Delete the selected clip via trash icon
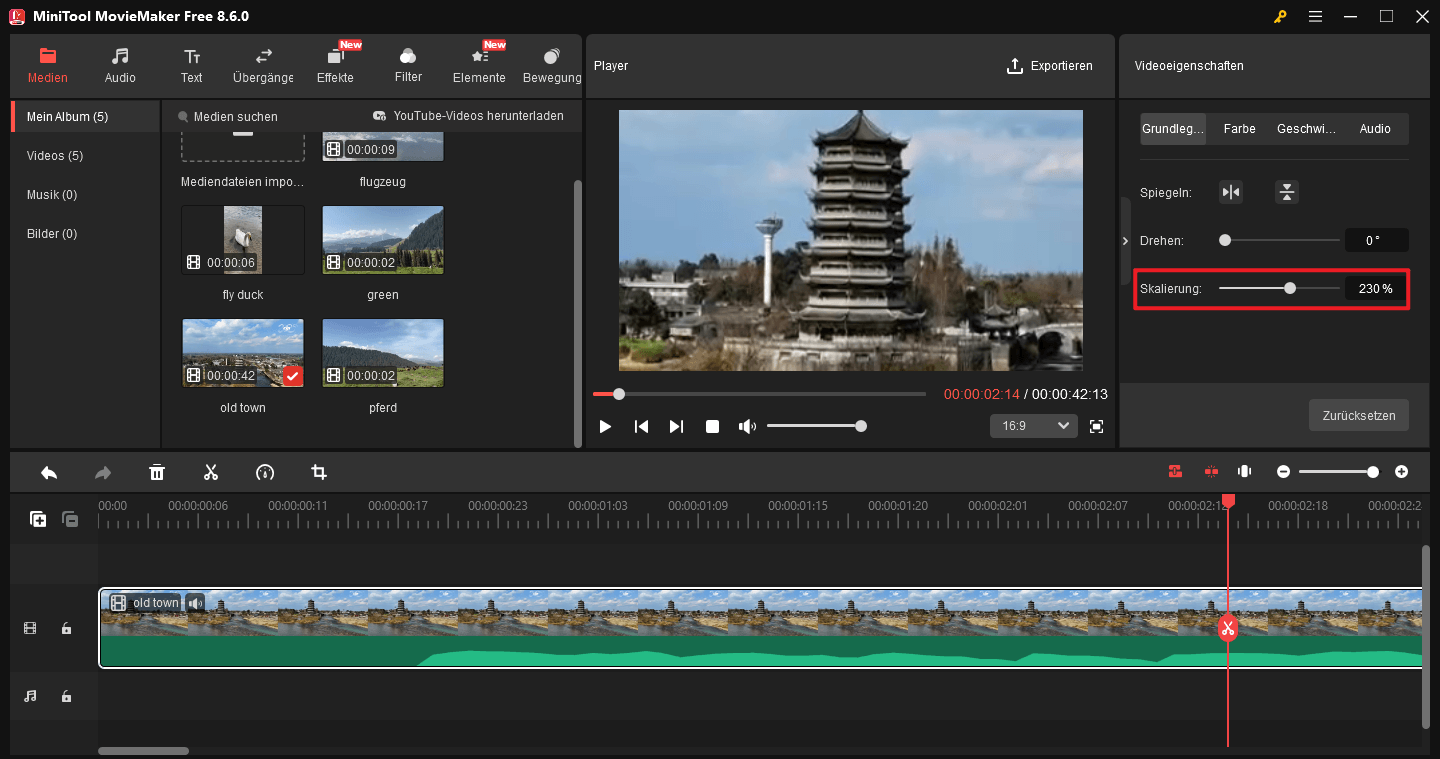 tap(157, 472)
